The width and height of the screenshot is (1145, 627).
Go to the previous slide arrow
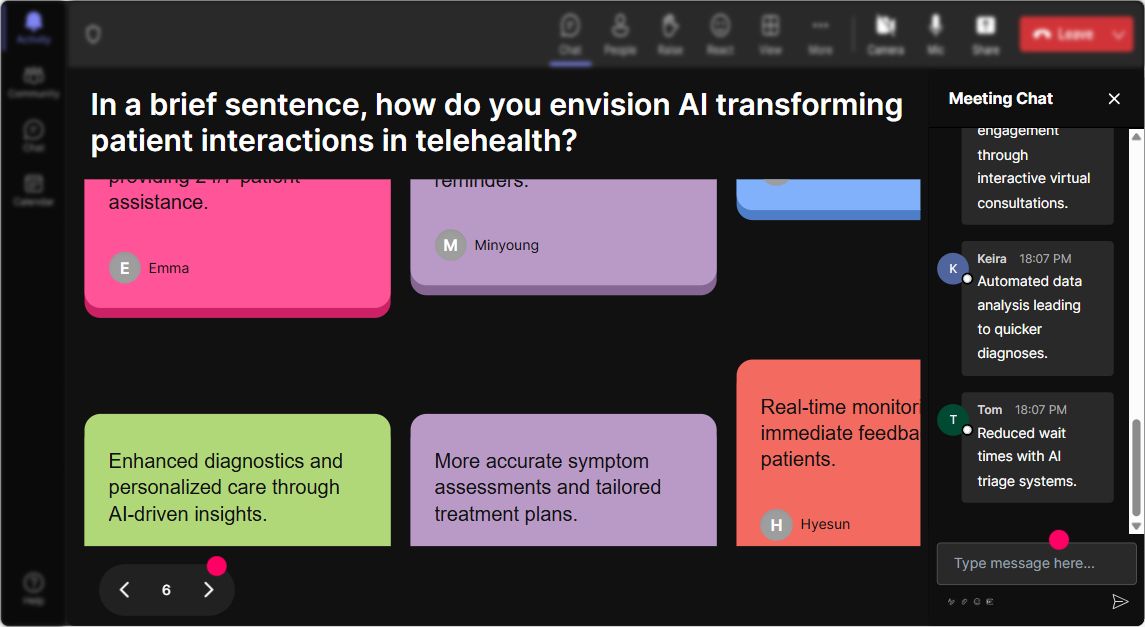point(124,590)
